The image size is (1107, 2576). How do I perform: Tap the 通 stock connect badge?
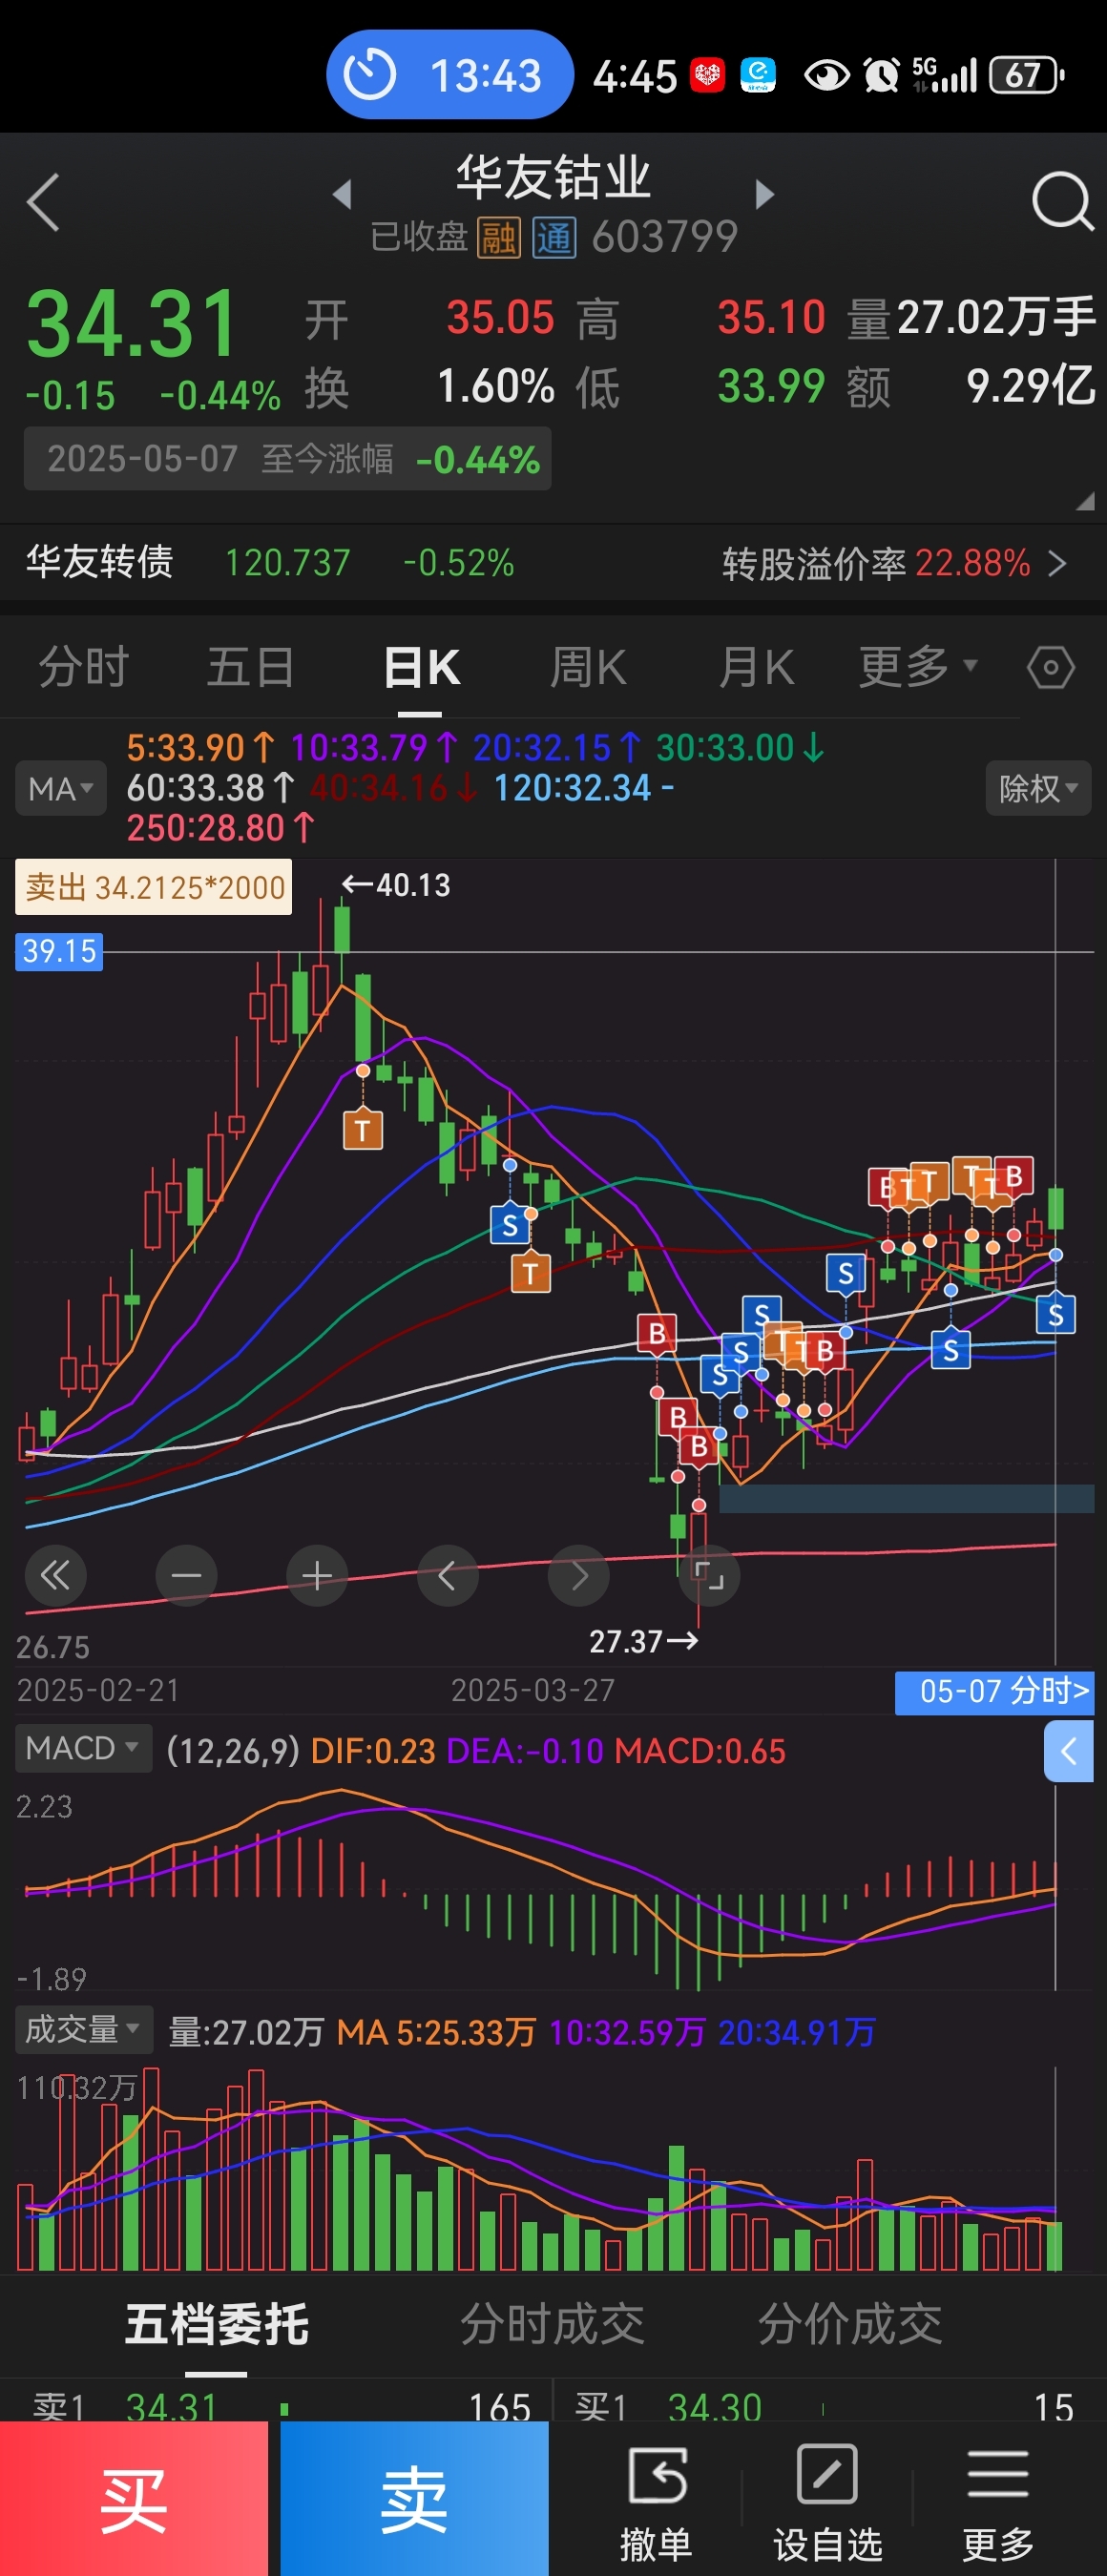click(554, 238)
